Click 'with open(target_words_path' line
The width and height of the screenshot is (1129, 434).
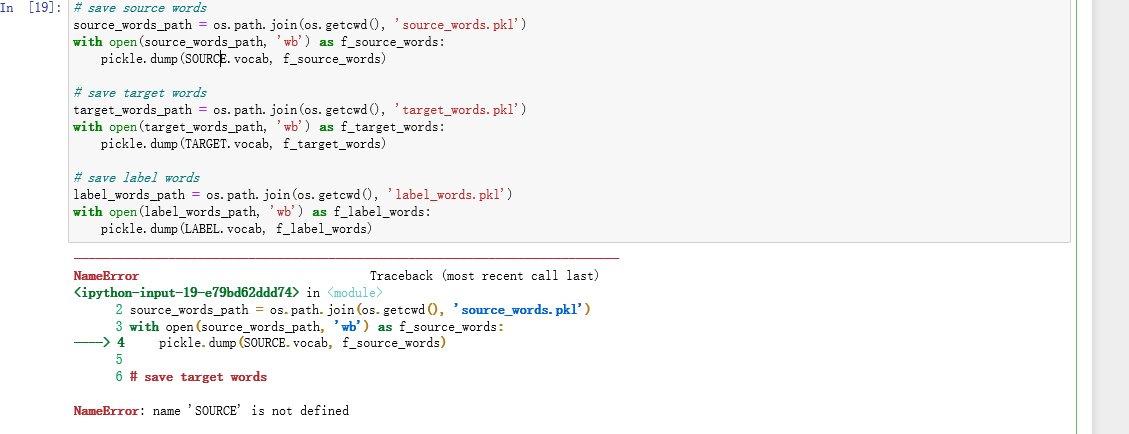coord(259,127)
